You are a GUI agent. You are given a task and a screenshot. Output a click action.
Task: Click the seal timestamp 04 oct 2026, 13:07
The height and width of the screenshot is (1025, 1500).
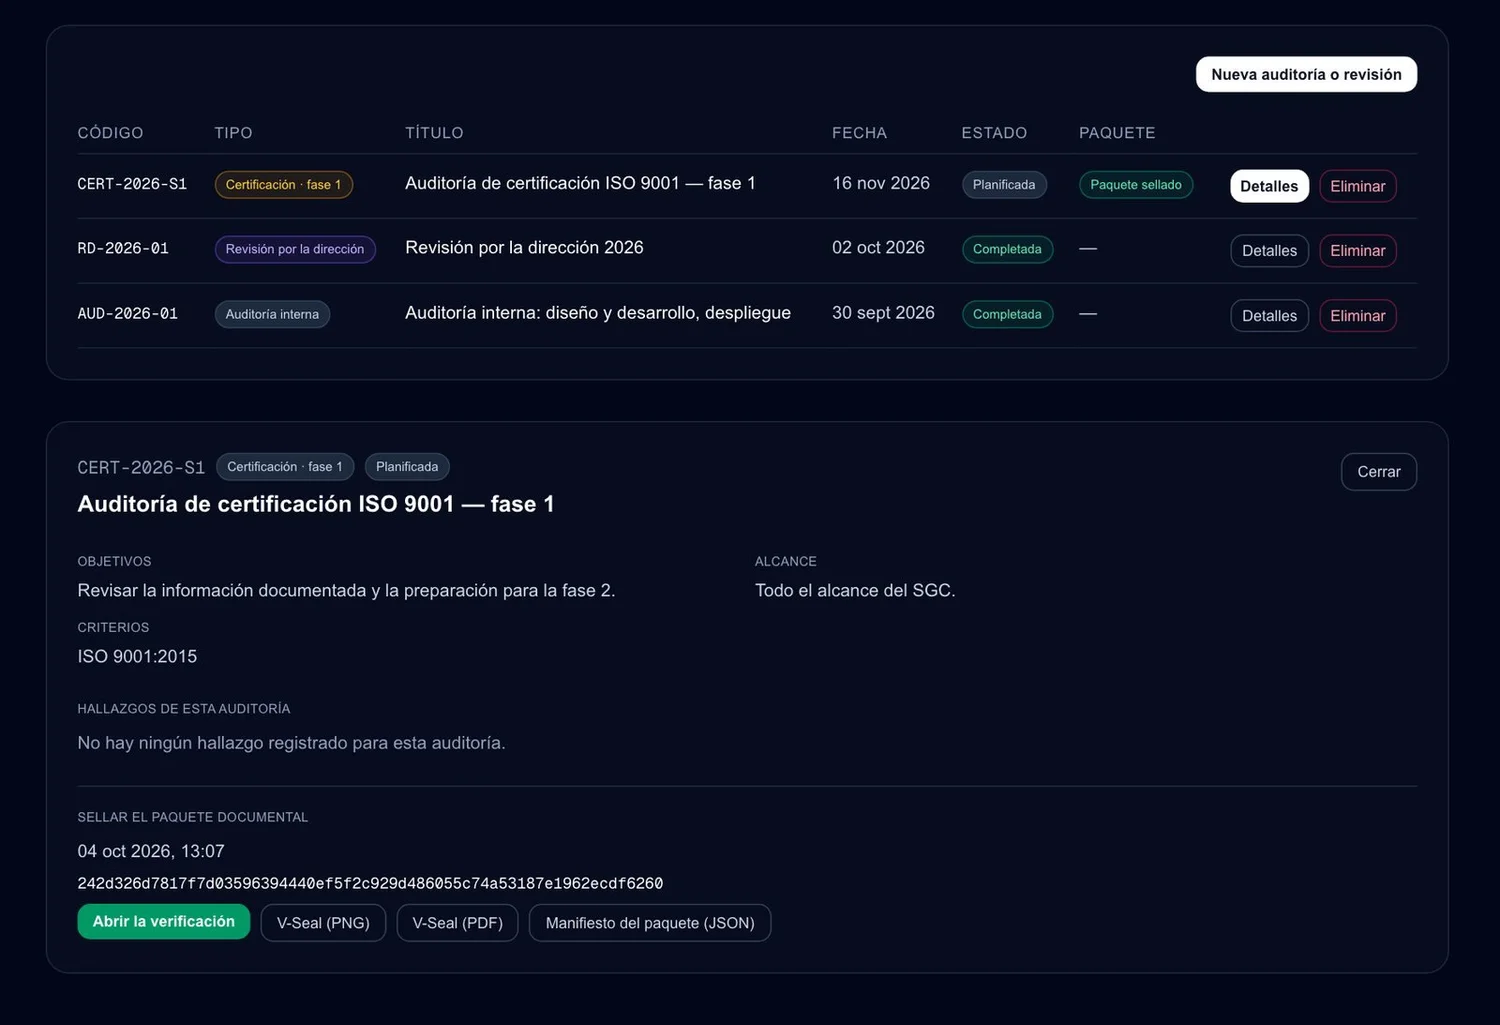point(151,851)
